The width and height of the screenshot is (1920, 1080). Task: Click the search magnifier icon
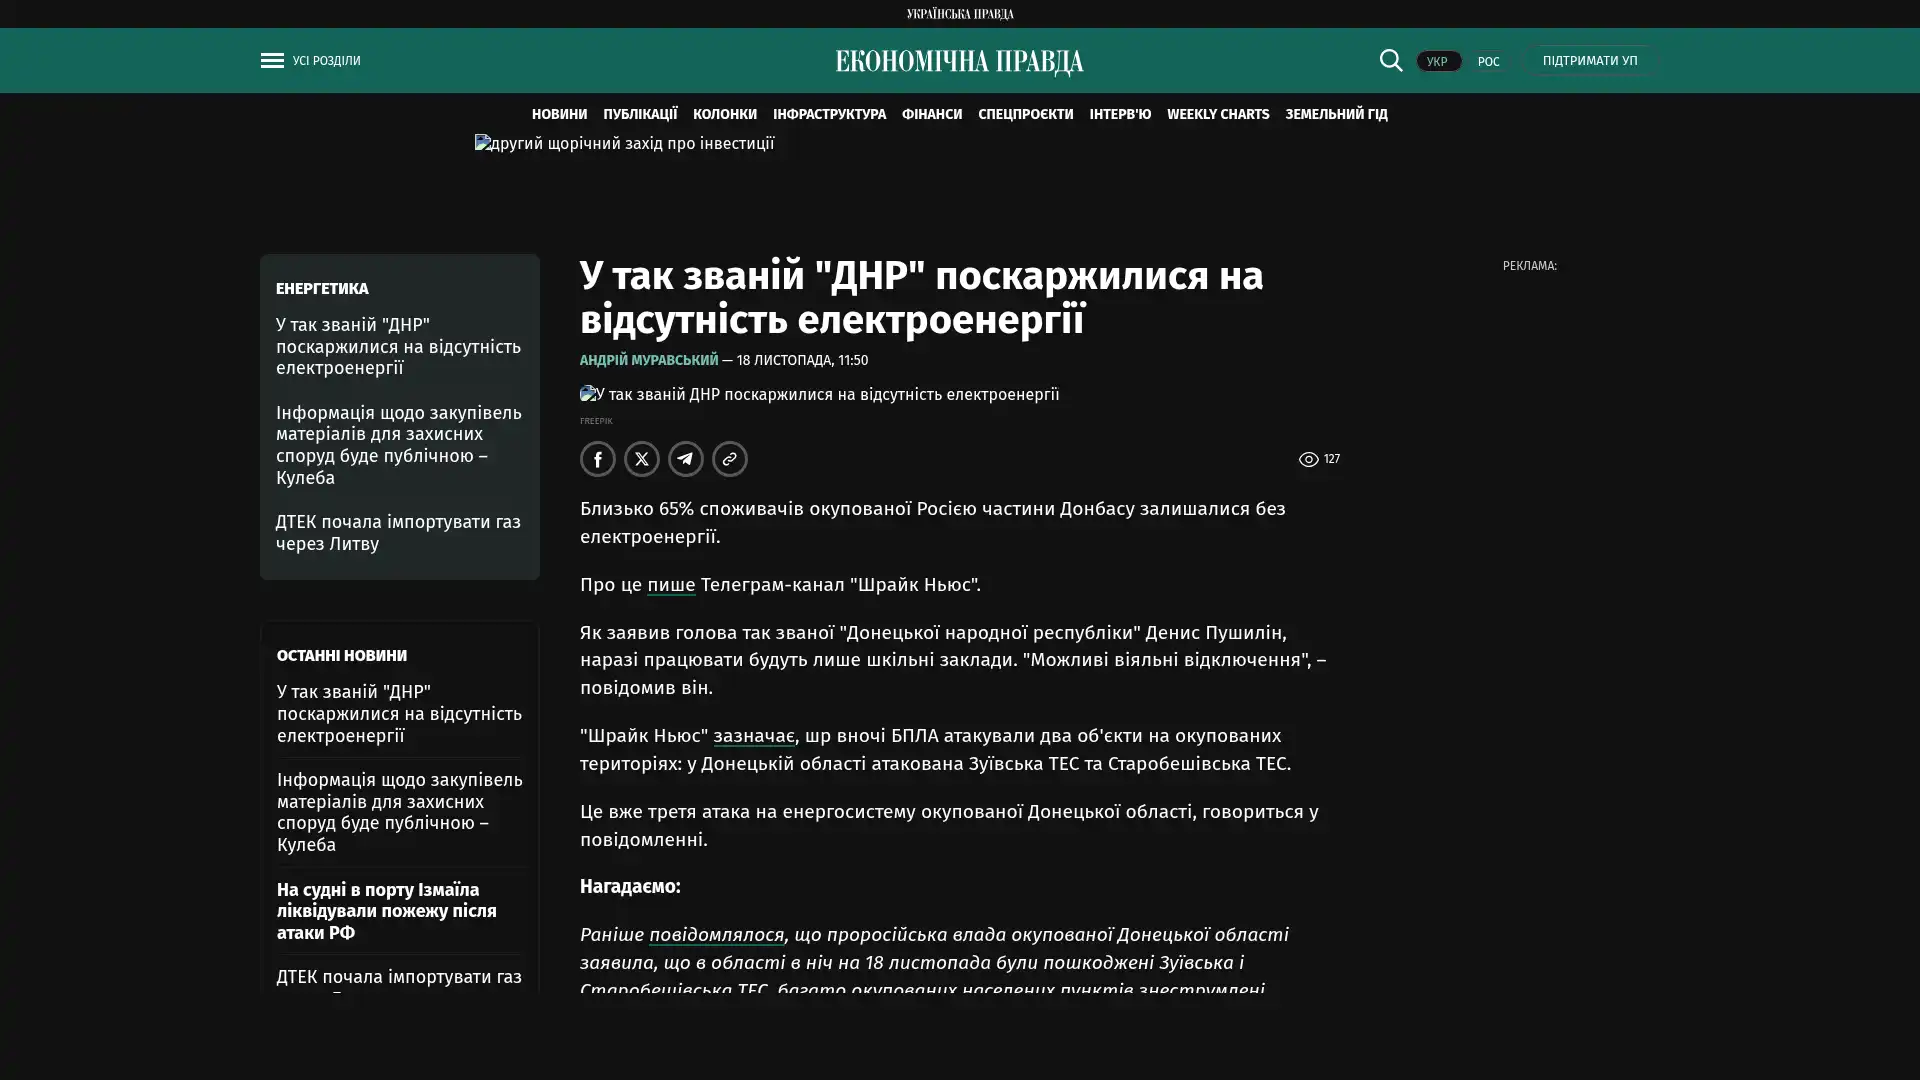pos(1390,61)
